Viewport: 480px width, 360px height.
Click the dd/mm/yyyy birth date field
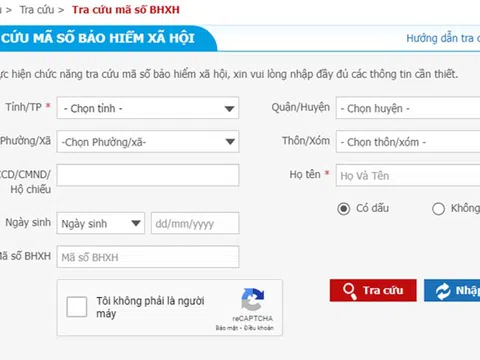(195, 223)
